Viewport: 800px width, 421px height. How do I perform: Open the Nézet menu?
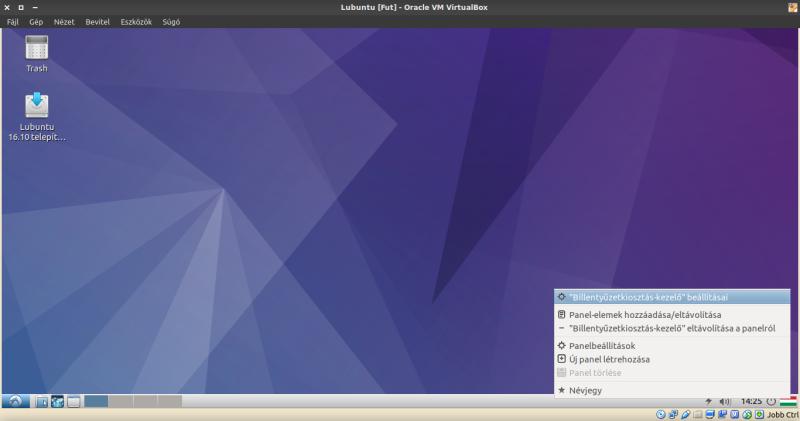pos(64,22)
